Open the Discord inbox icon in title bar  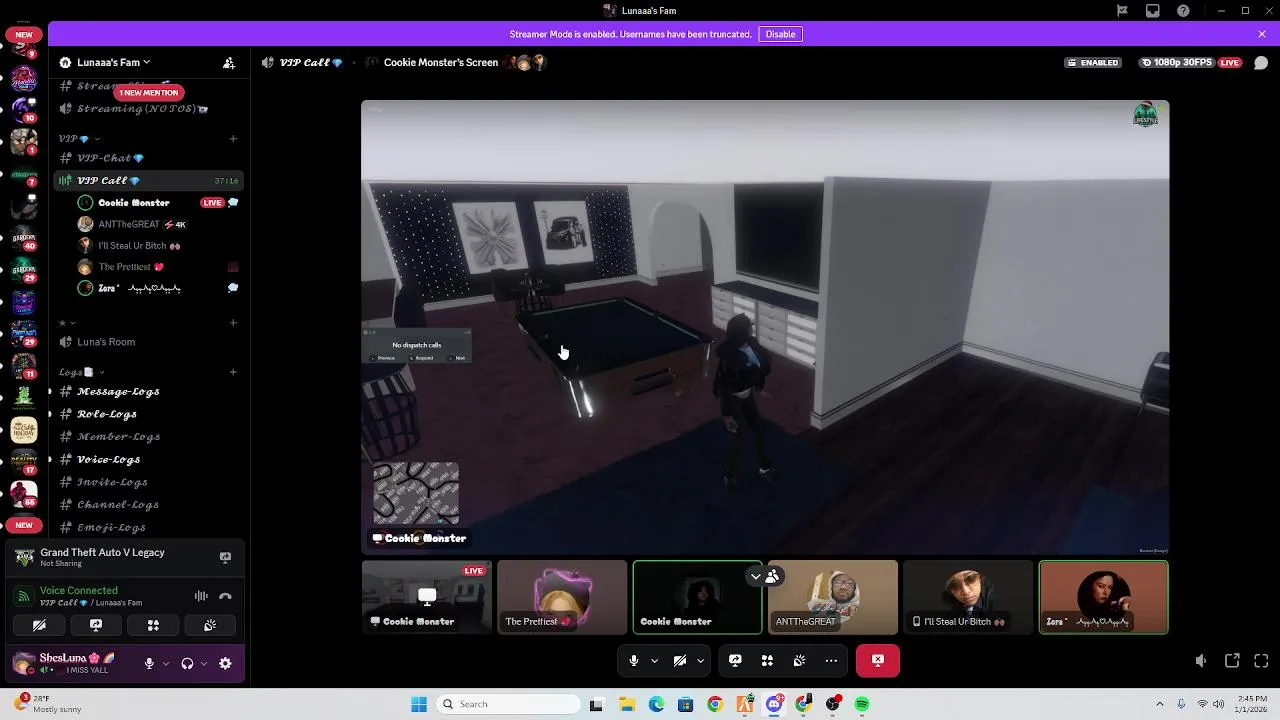pyautogui.click(x=1153, y=11)
